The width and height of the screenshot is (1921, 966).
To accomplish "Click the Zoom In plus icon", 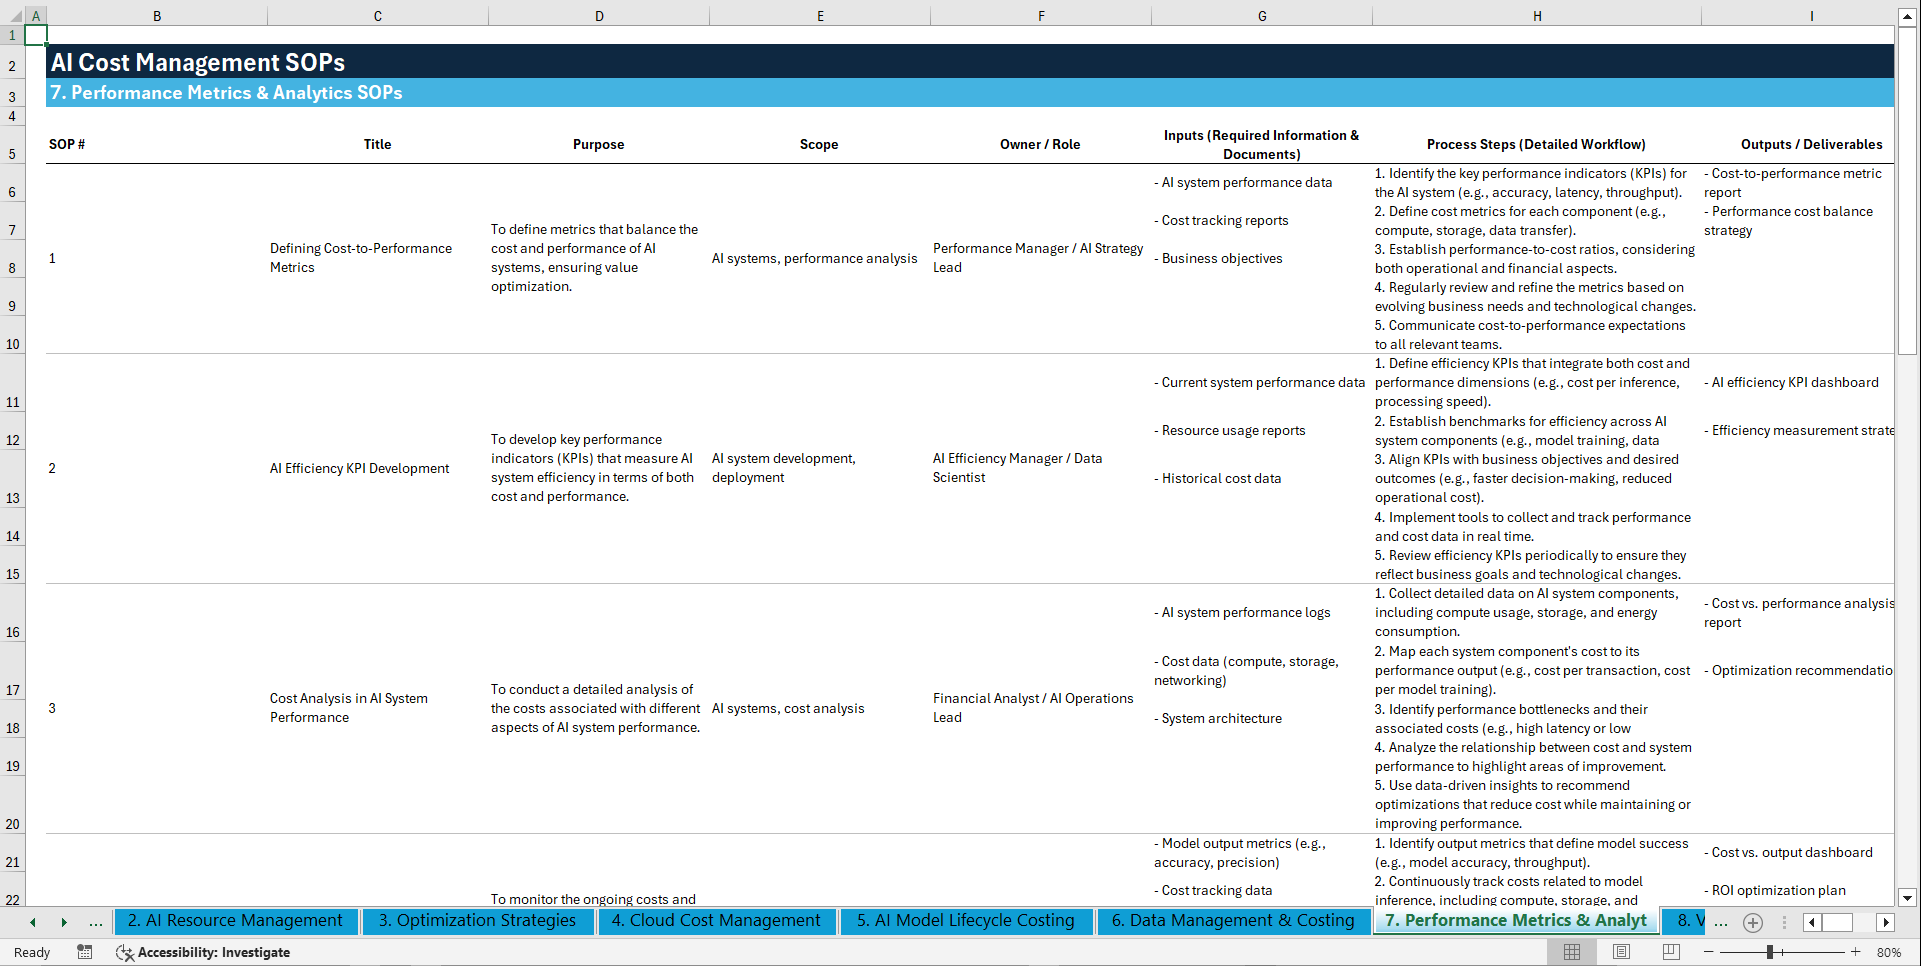I will point(1855,952).
